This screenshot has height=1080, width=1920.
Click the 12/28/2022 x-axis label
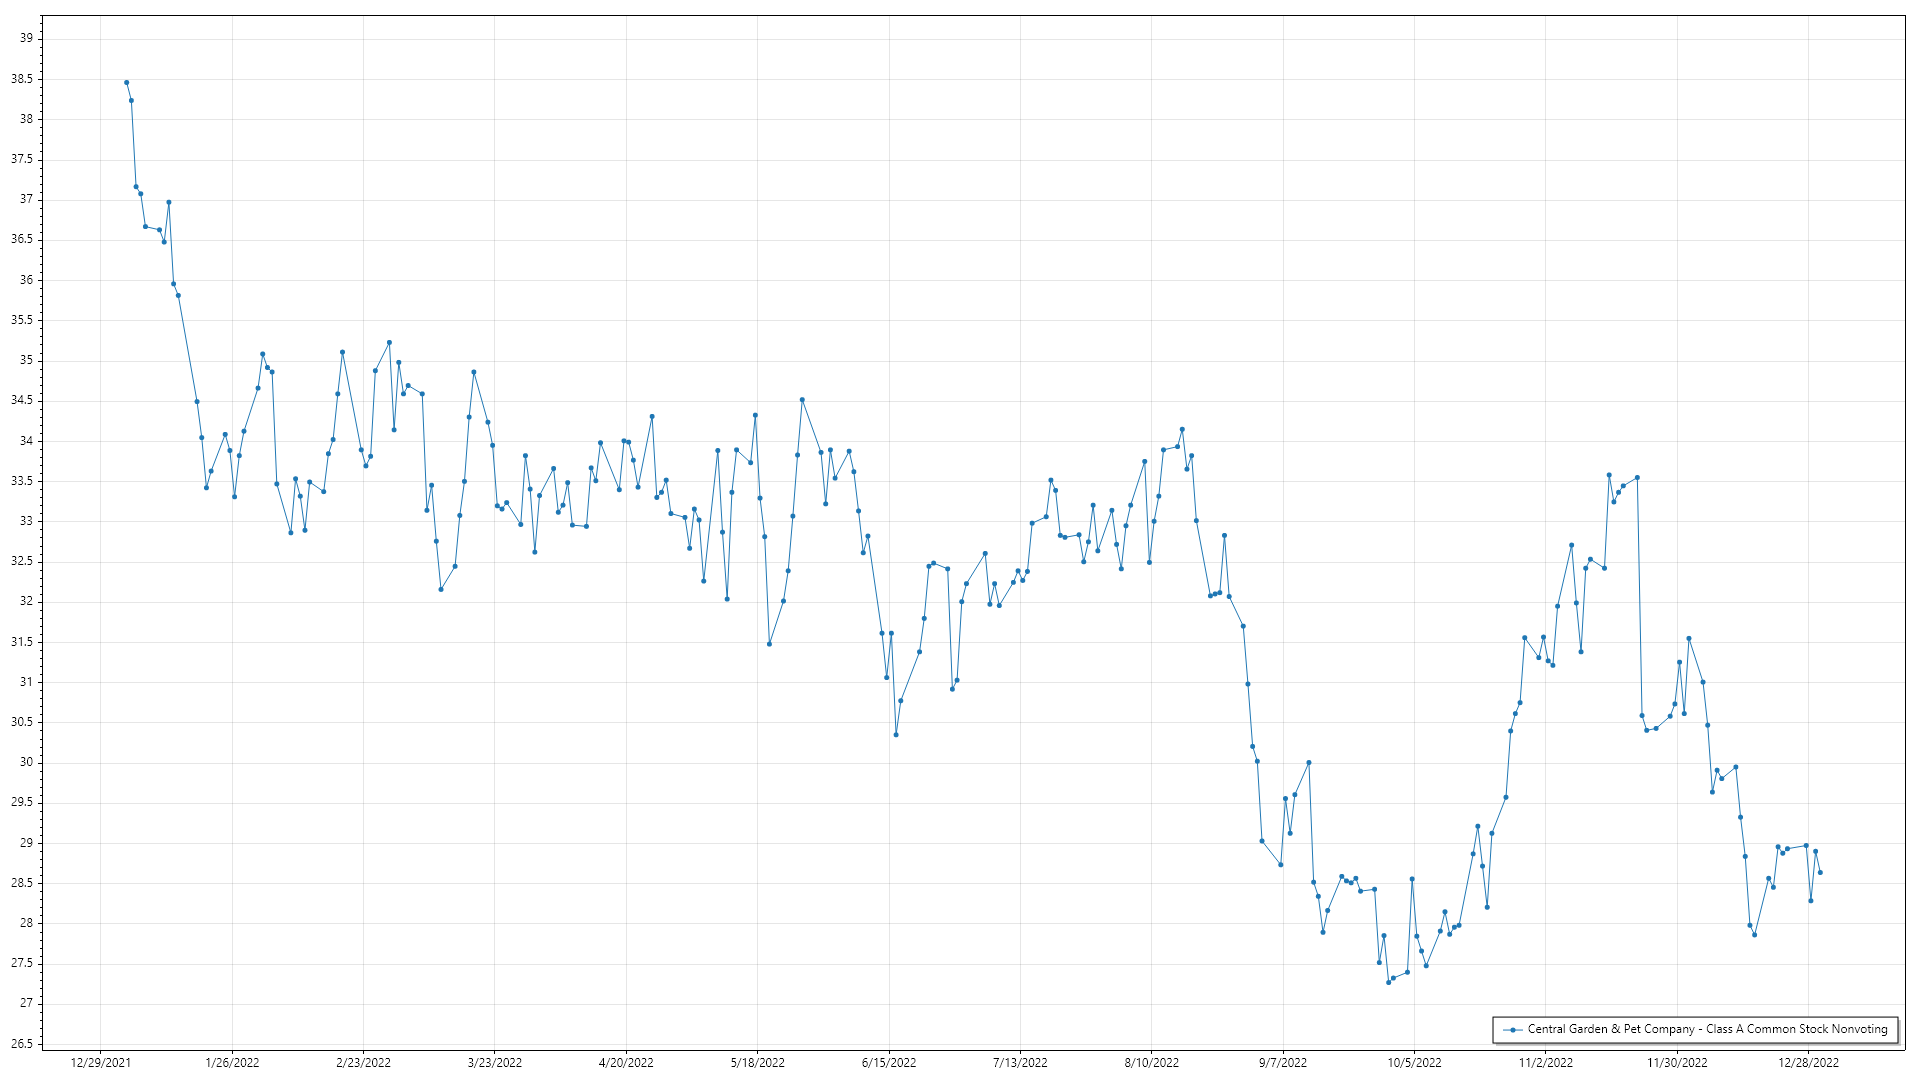click(1808, 1063)
